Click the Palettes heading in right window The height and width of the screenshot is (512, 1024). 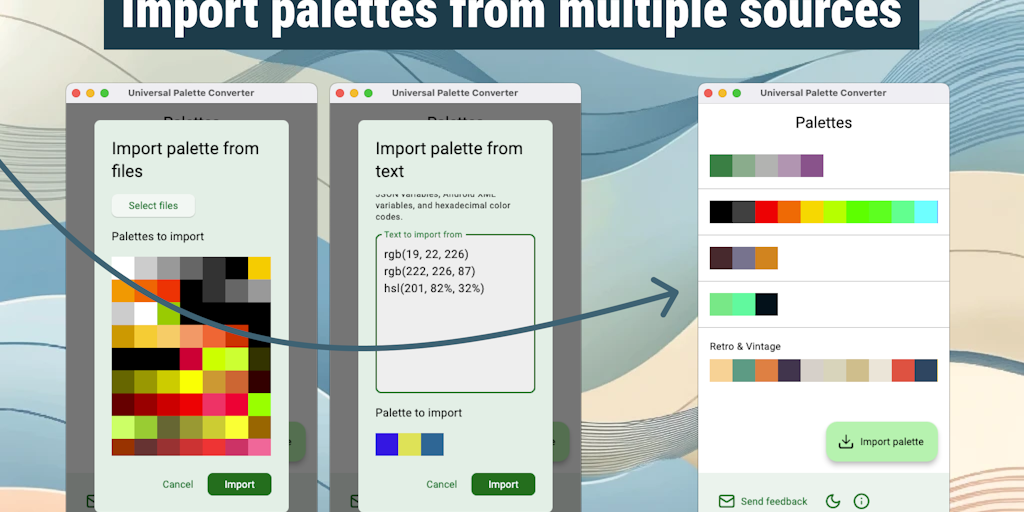tap(824, 123)
